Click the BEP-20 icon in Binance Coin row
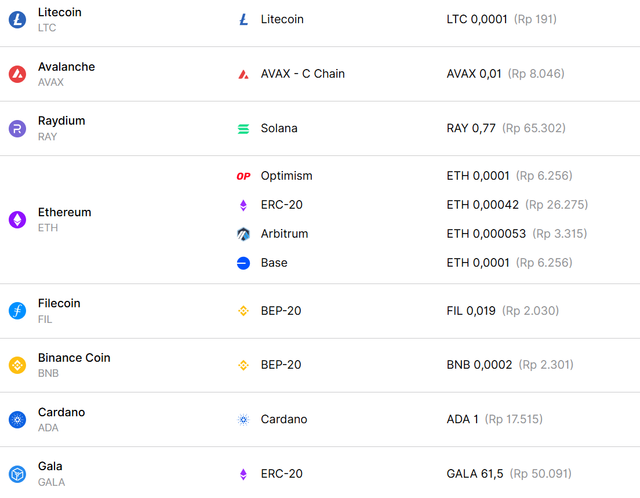Screen dimensions: 640x498 (x=244, y=365)
